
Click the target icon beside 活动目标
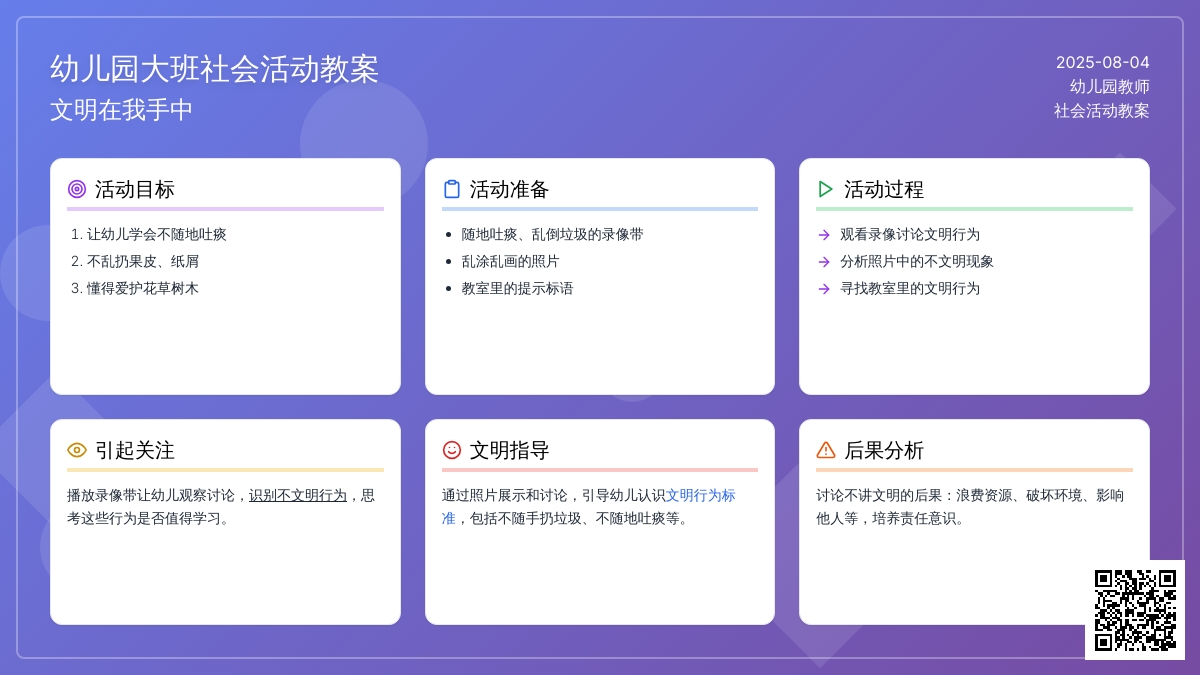coord(77,189)
